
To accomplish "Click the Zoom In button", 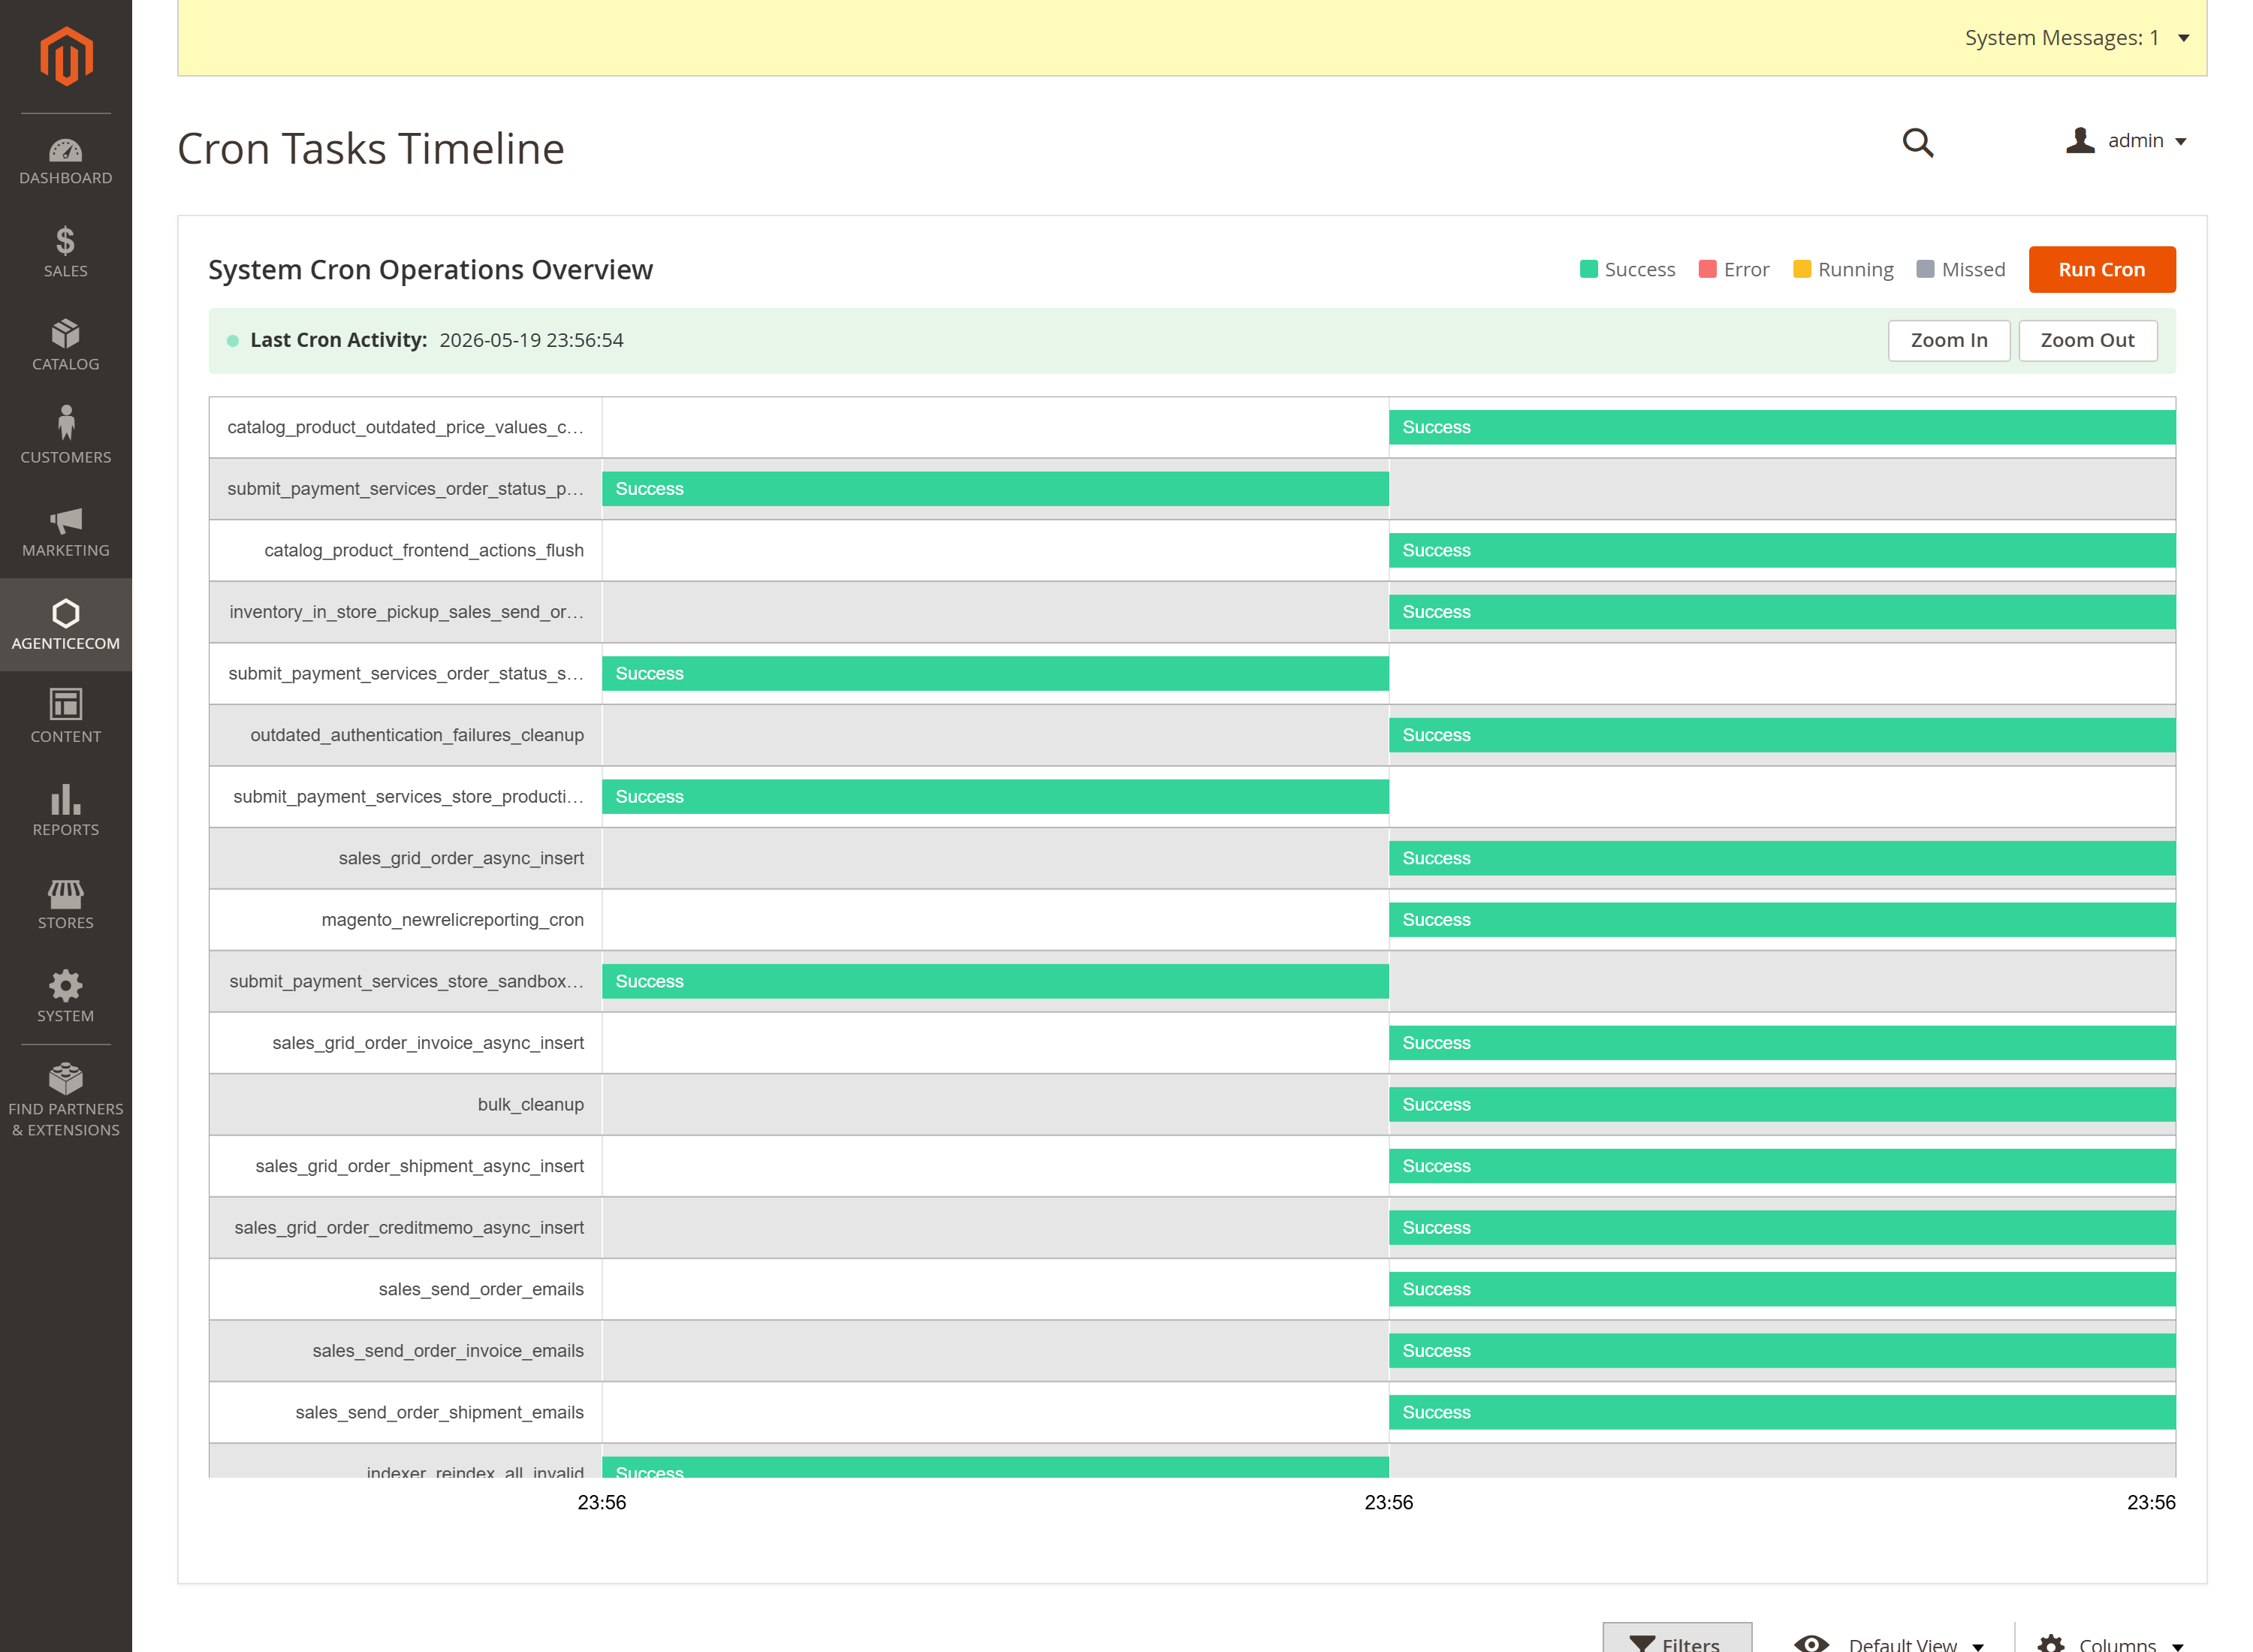I will click(1949, 341).
